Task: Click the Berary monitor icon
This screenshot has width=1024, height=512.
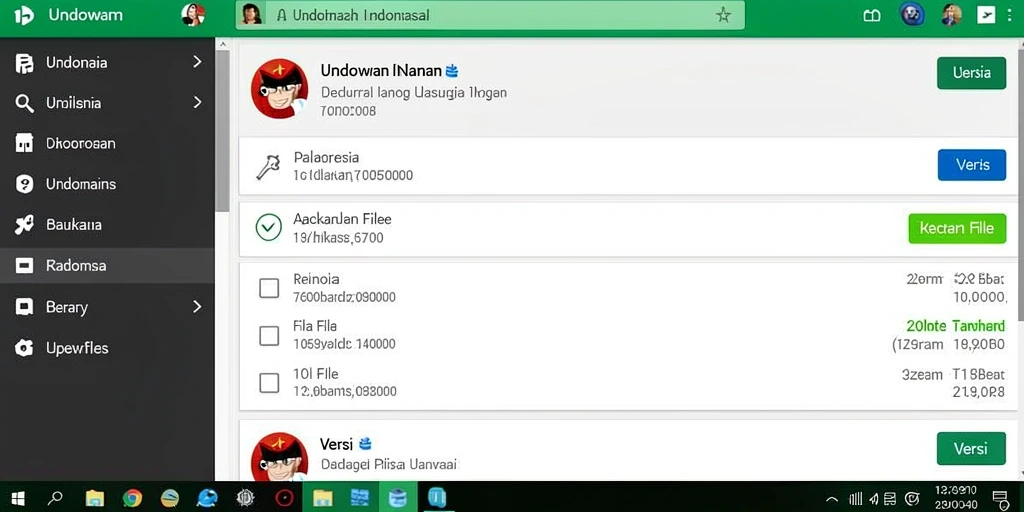Action: point(24,306)
